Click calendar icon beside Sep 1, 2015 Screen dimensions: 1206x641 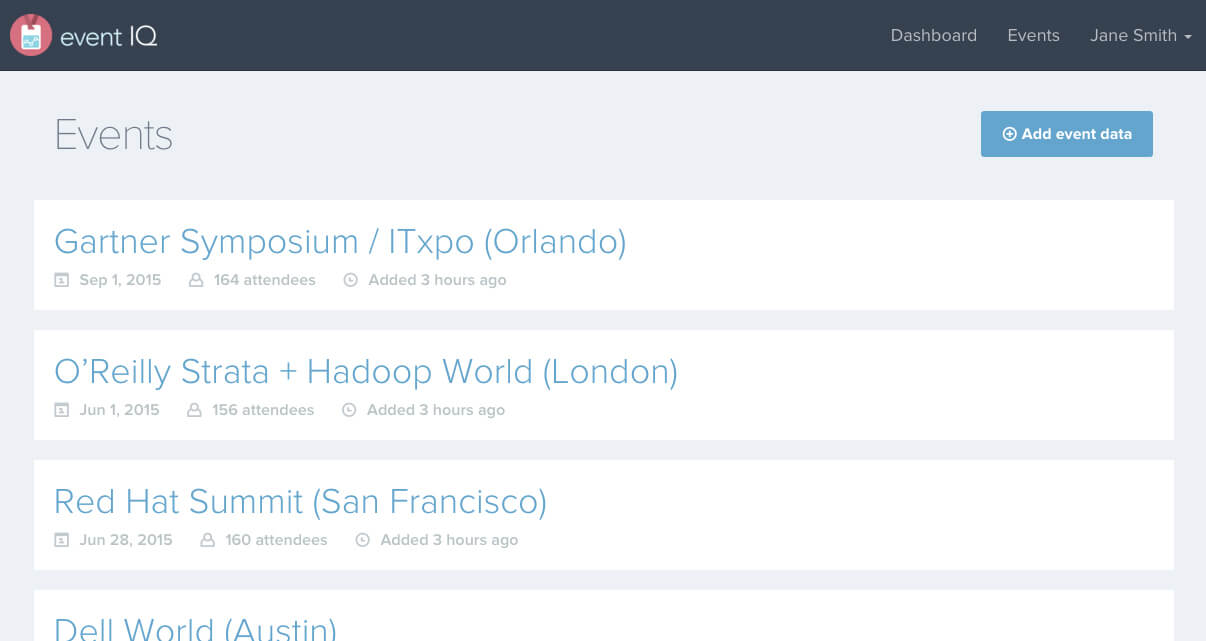point(62,280)
